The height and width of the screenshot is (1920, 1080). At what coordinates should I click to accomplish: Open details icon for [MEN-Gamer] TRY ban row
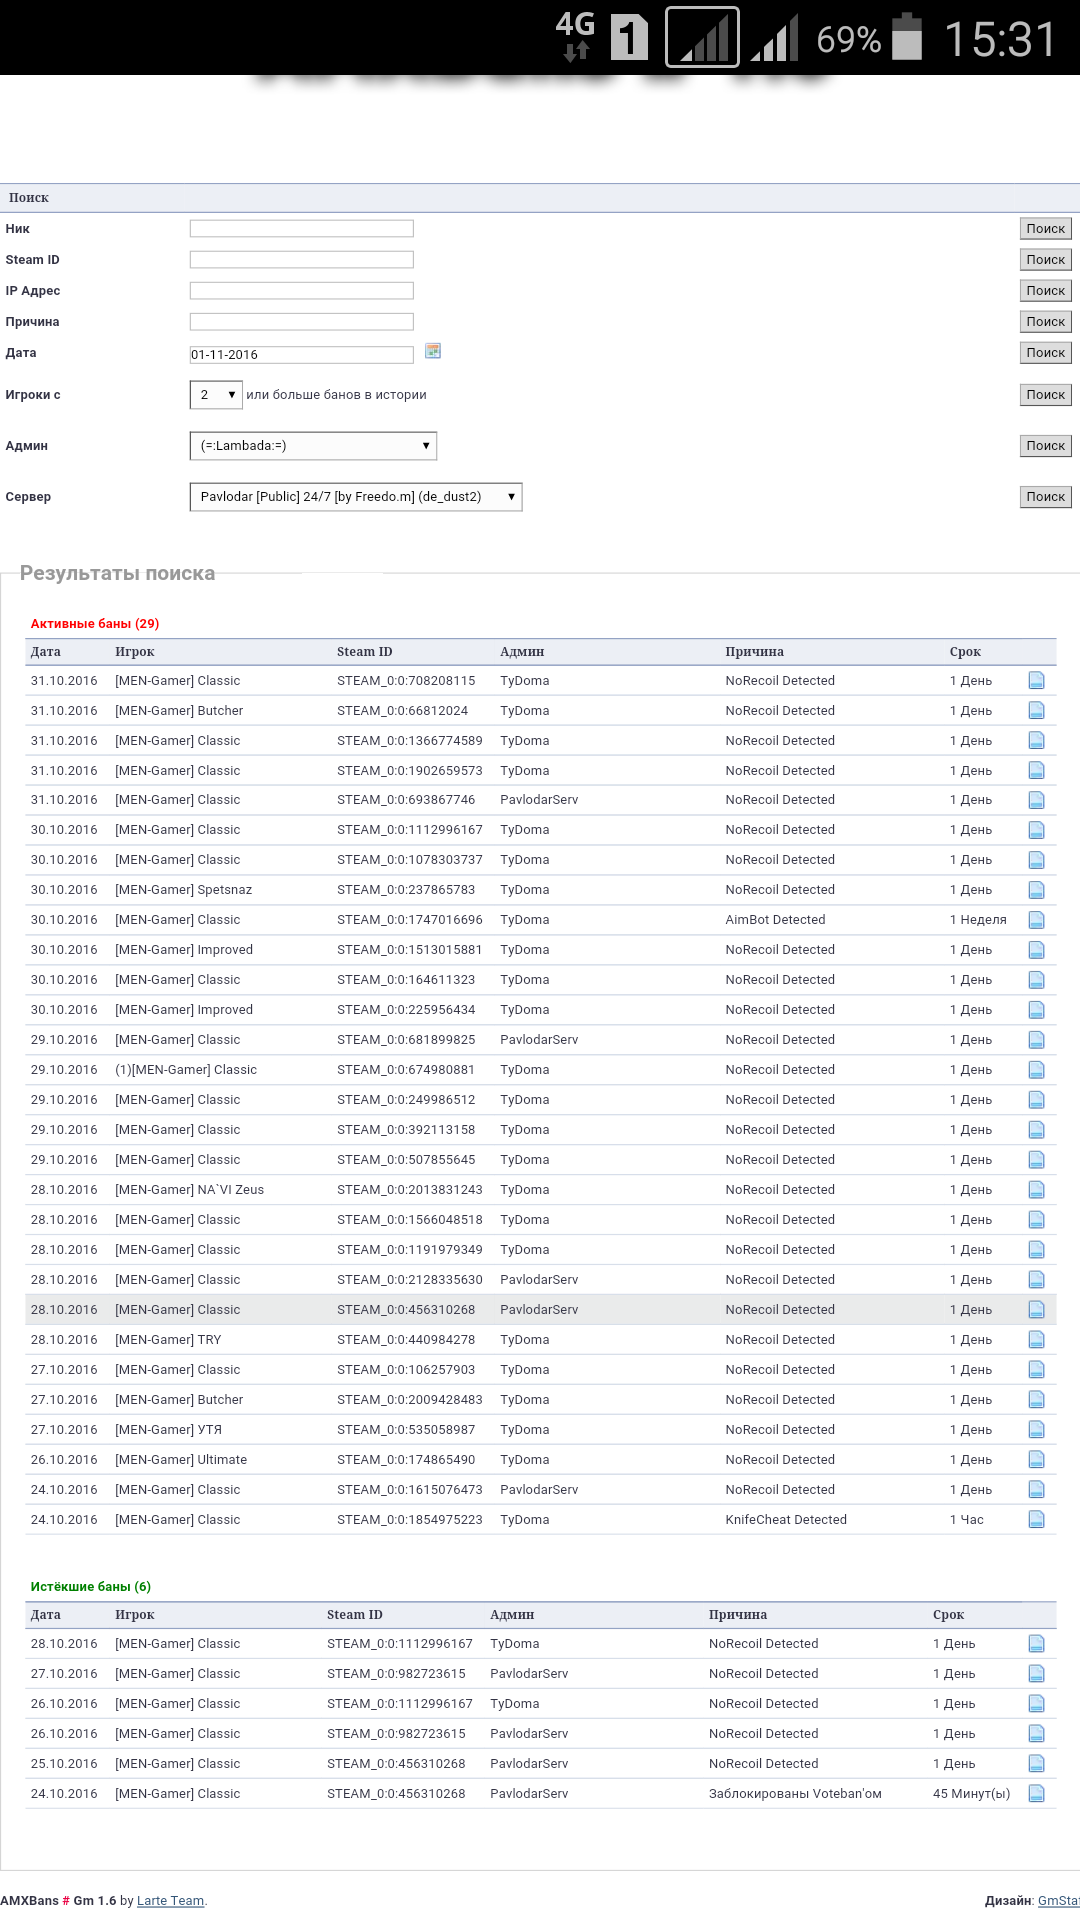coord(1036,1340)
